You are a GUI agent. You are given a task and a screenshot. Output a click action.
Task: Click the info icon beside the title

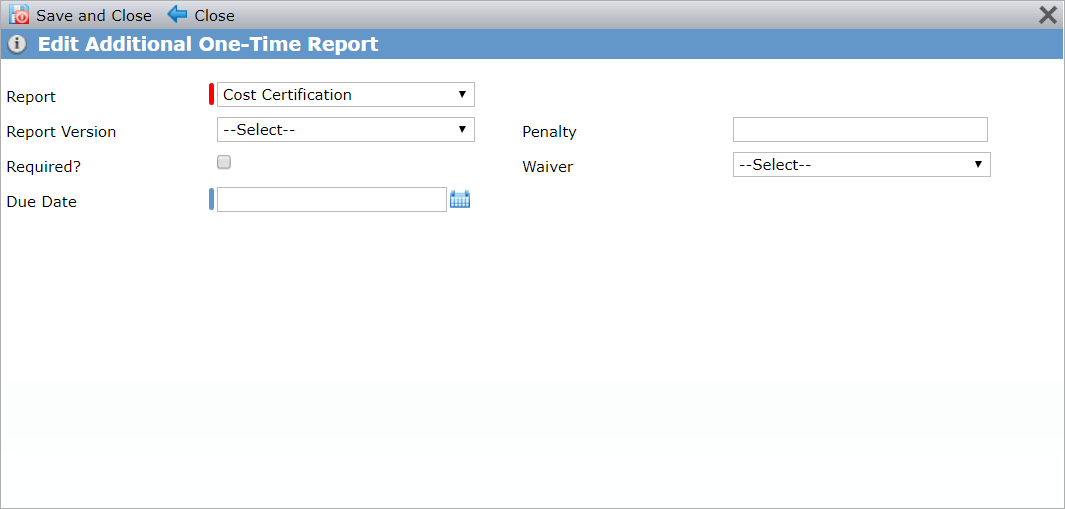pyautogui.click(x=17, y=44)
